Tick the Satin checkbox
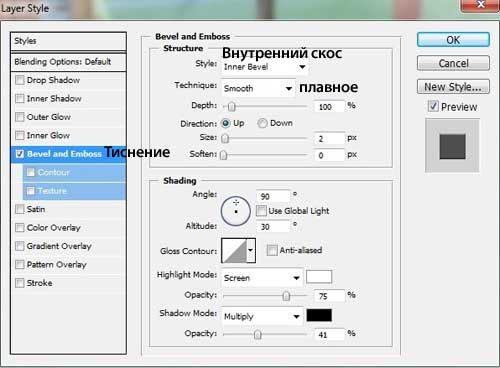The width and height of the screenshot is (500, 368). [x=20, y=209]
